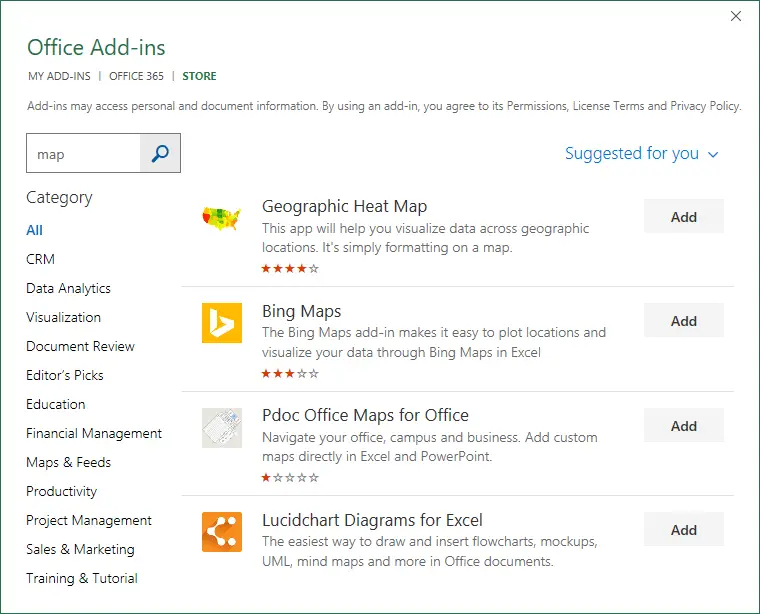Click the permissions and privacy policy notice
This screenshot has width=760, height=614.
(384, 106)
